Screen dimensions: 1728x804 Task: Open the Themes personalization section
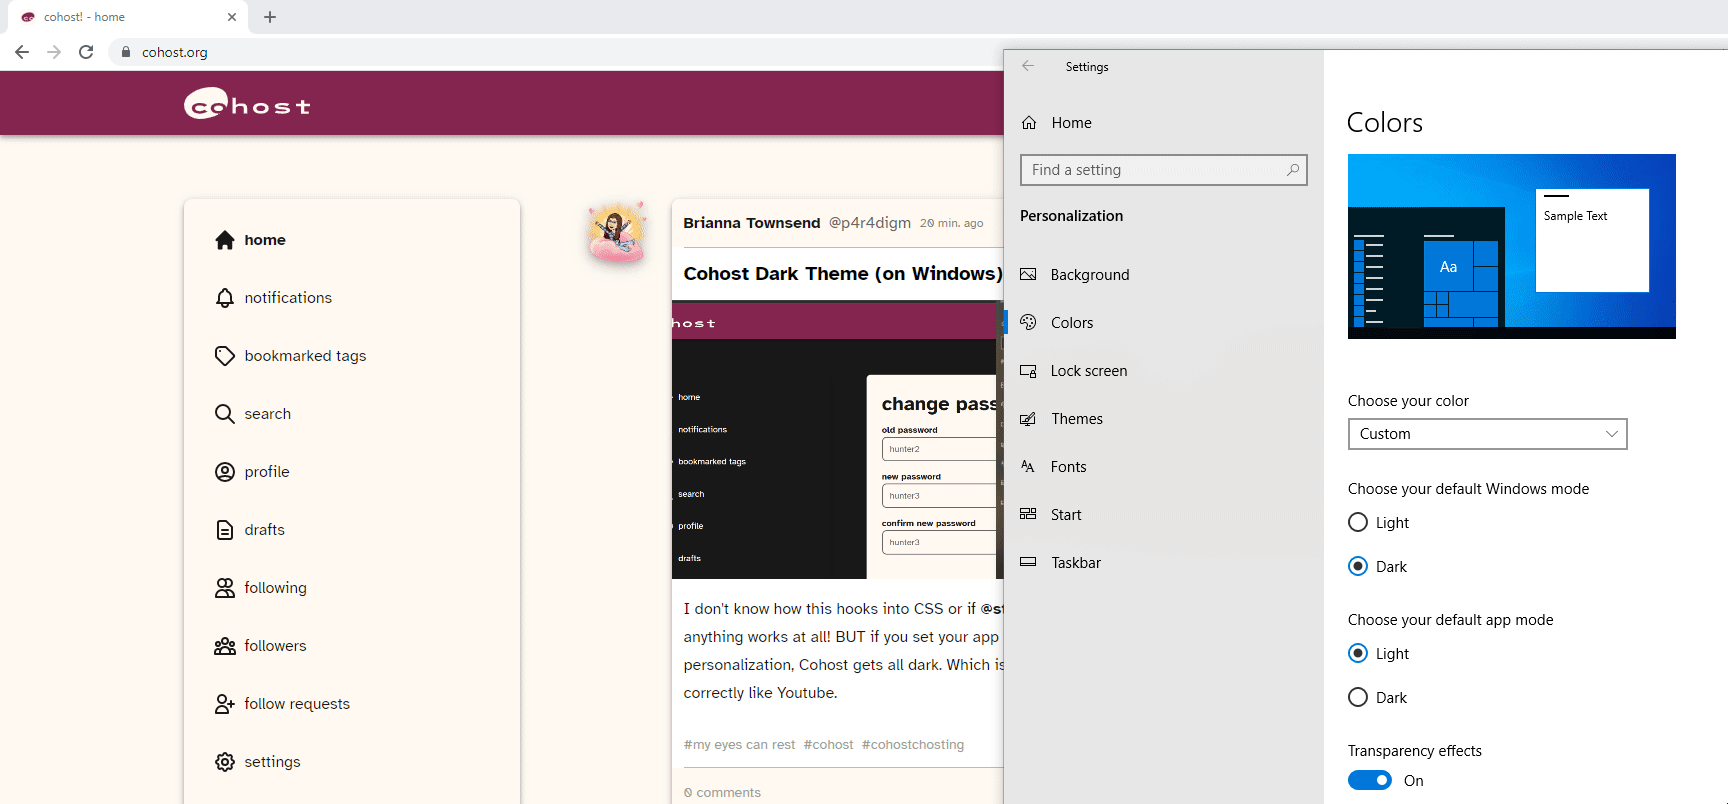tap(1076, 419)
